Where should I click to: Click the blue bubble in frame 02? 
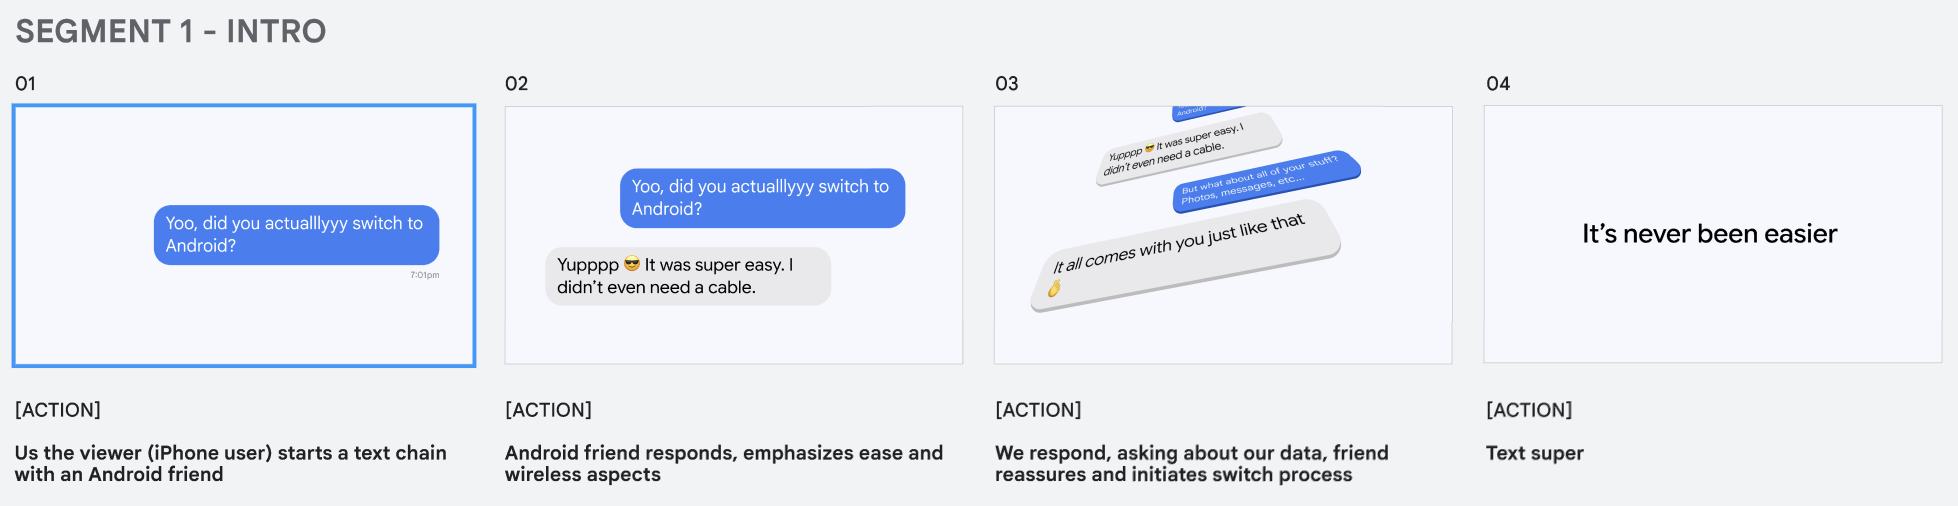pos(762,198)
